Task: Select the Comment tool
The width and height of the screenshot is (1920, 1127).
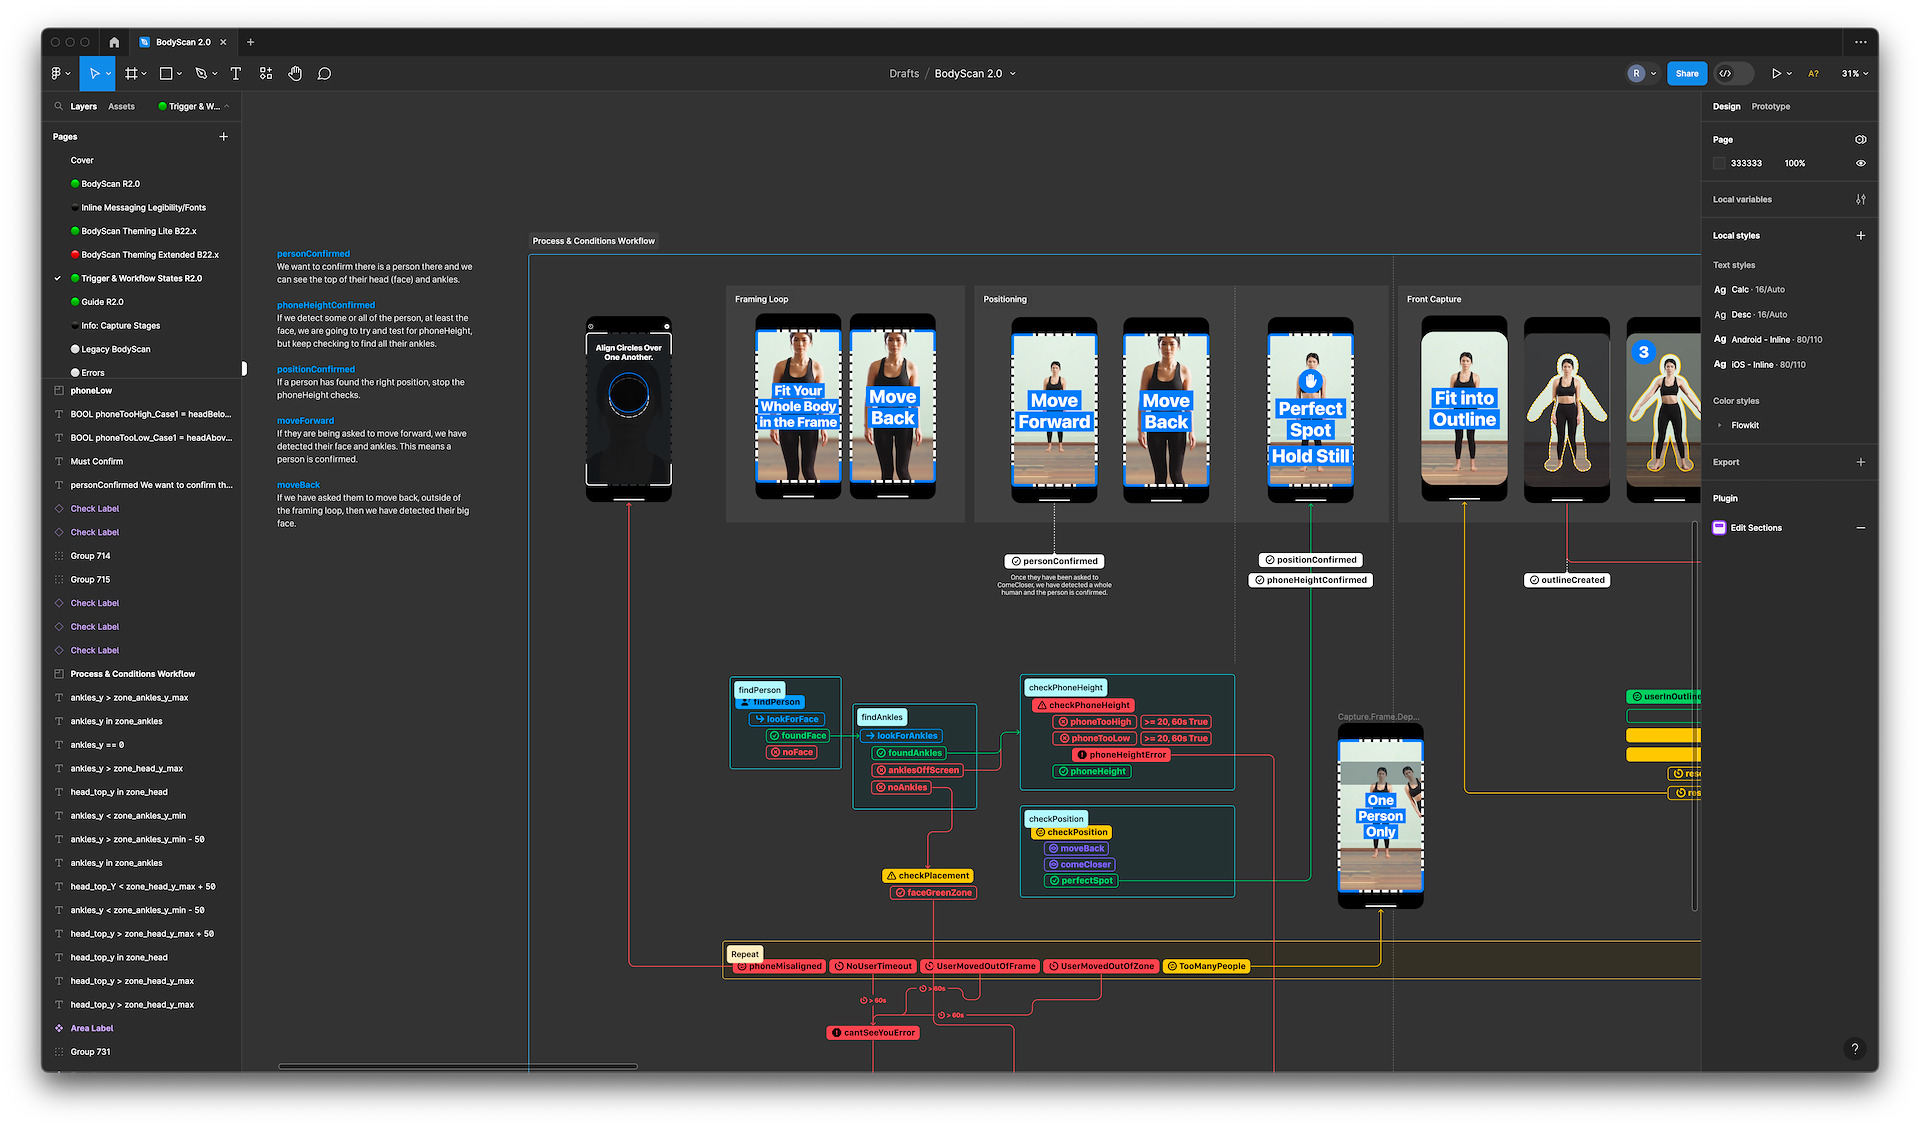Action: point(324,74)
